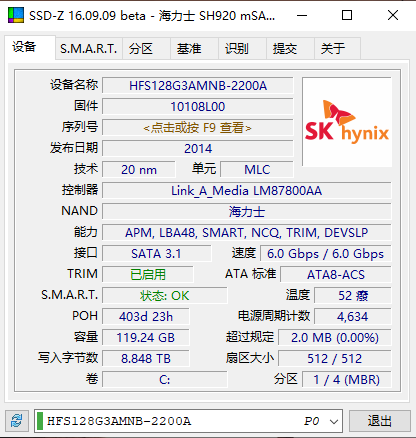The image size is (416, 438).
Task: Close the SSD-Z window
Action: point(393,15)
